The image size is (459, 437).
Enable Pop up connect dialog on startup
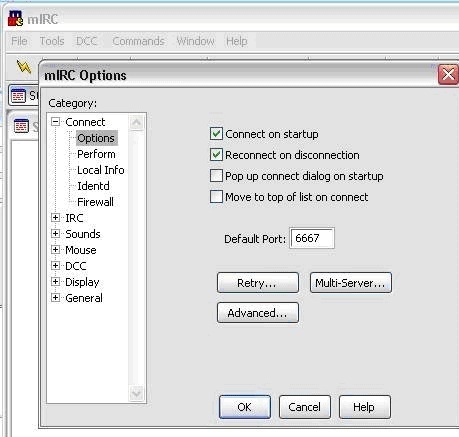[216, 175]
